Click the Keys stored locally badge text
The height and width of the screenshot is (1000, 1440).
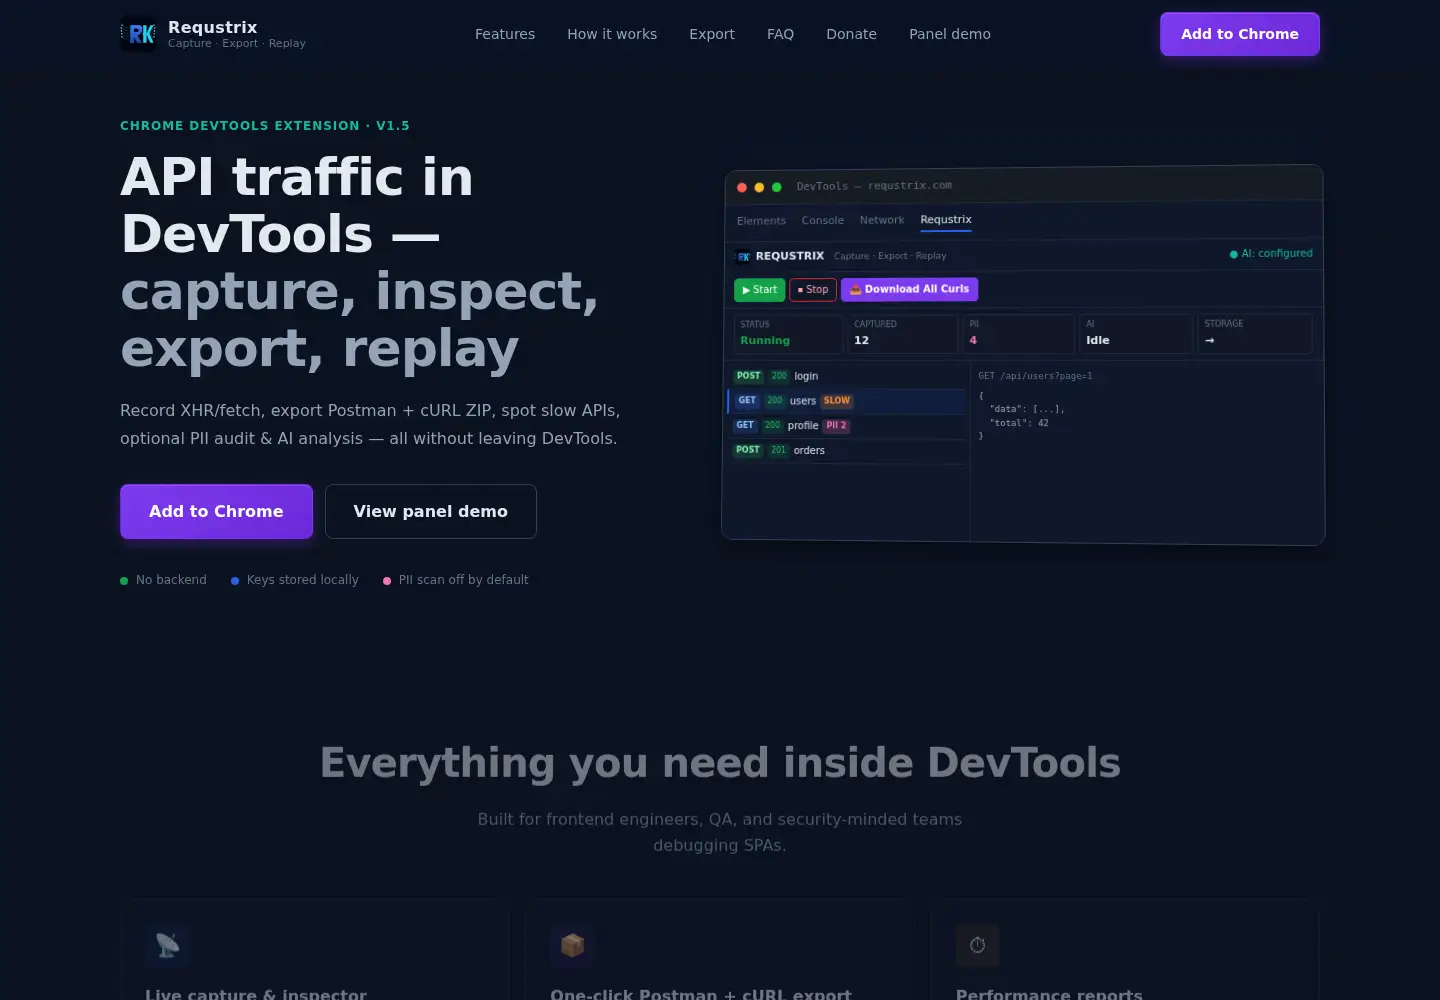(302, 580)
